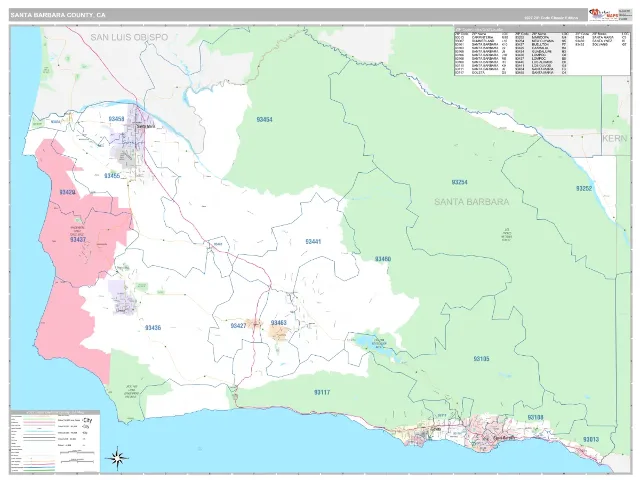The width and height of the screenshot is (640, 480).
Task: Select ZIP code label 93013
Action: coord(591,440)
